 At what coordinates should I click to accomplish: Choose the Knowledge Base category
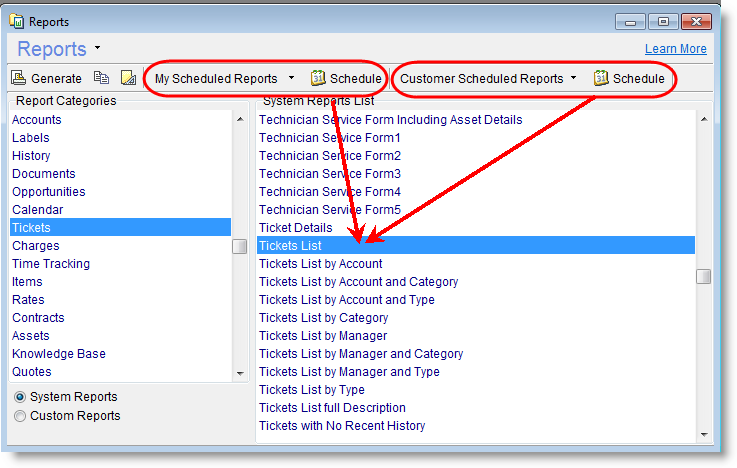(58, 354)
